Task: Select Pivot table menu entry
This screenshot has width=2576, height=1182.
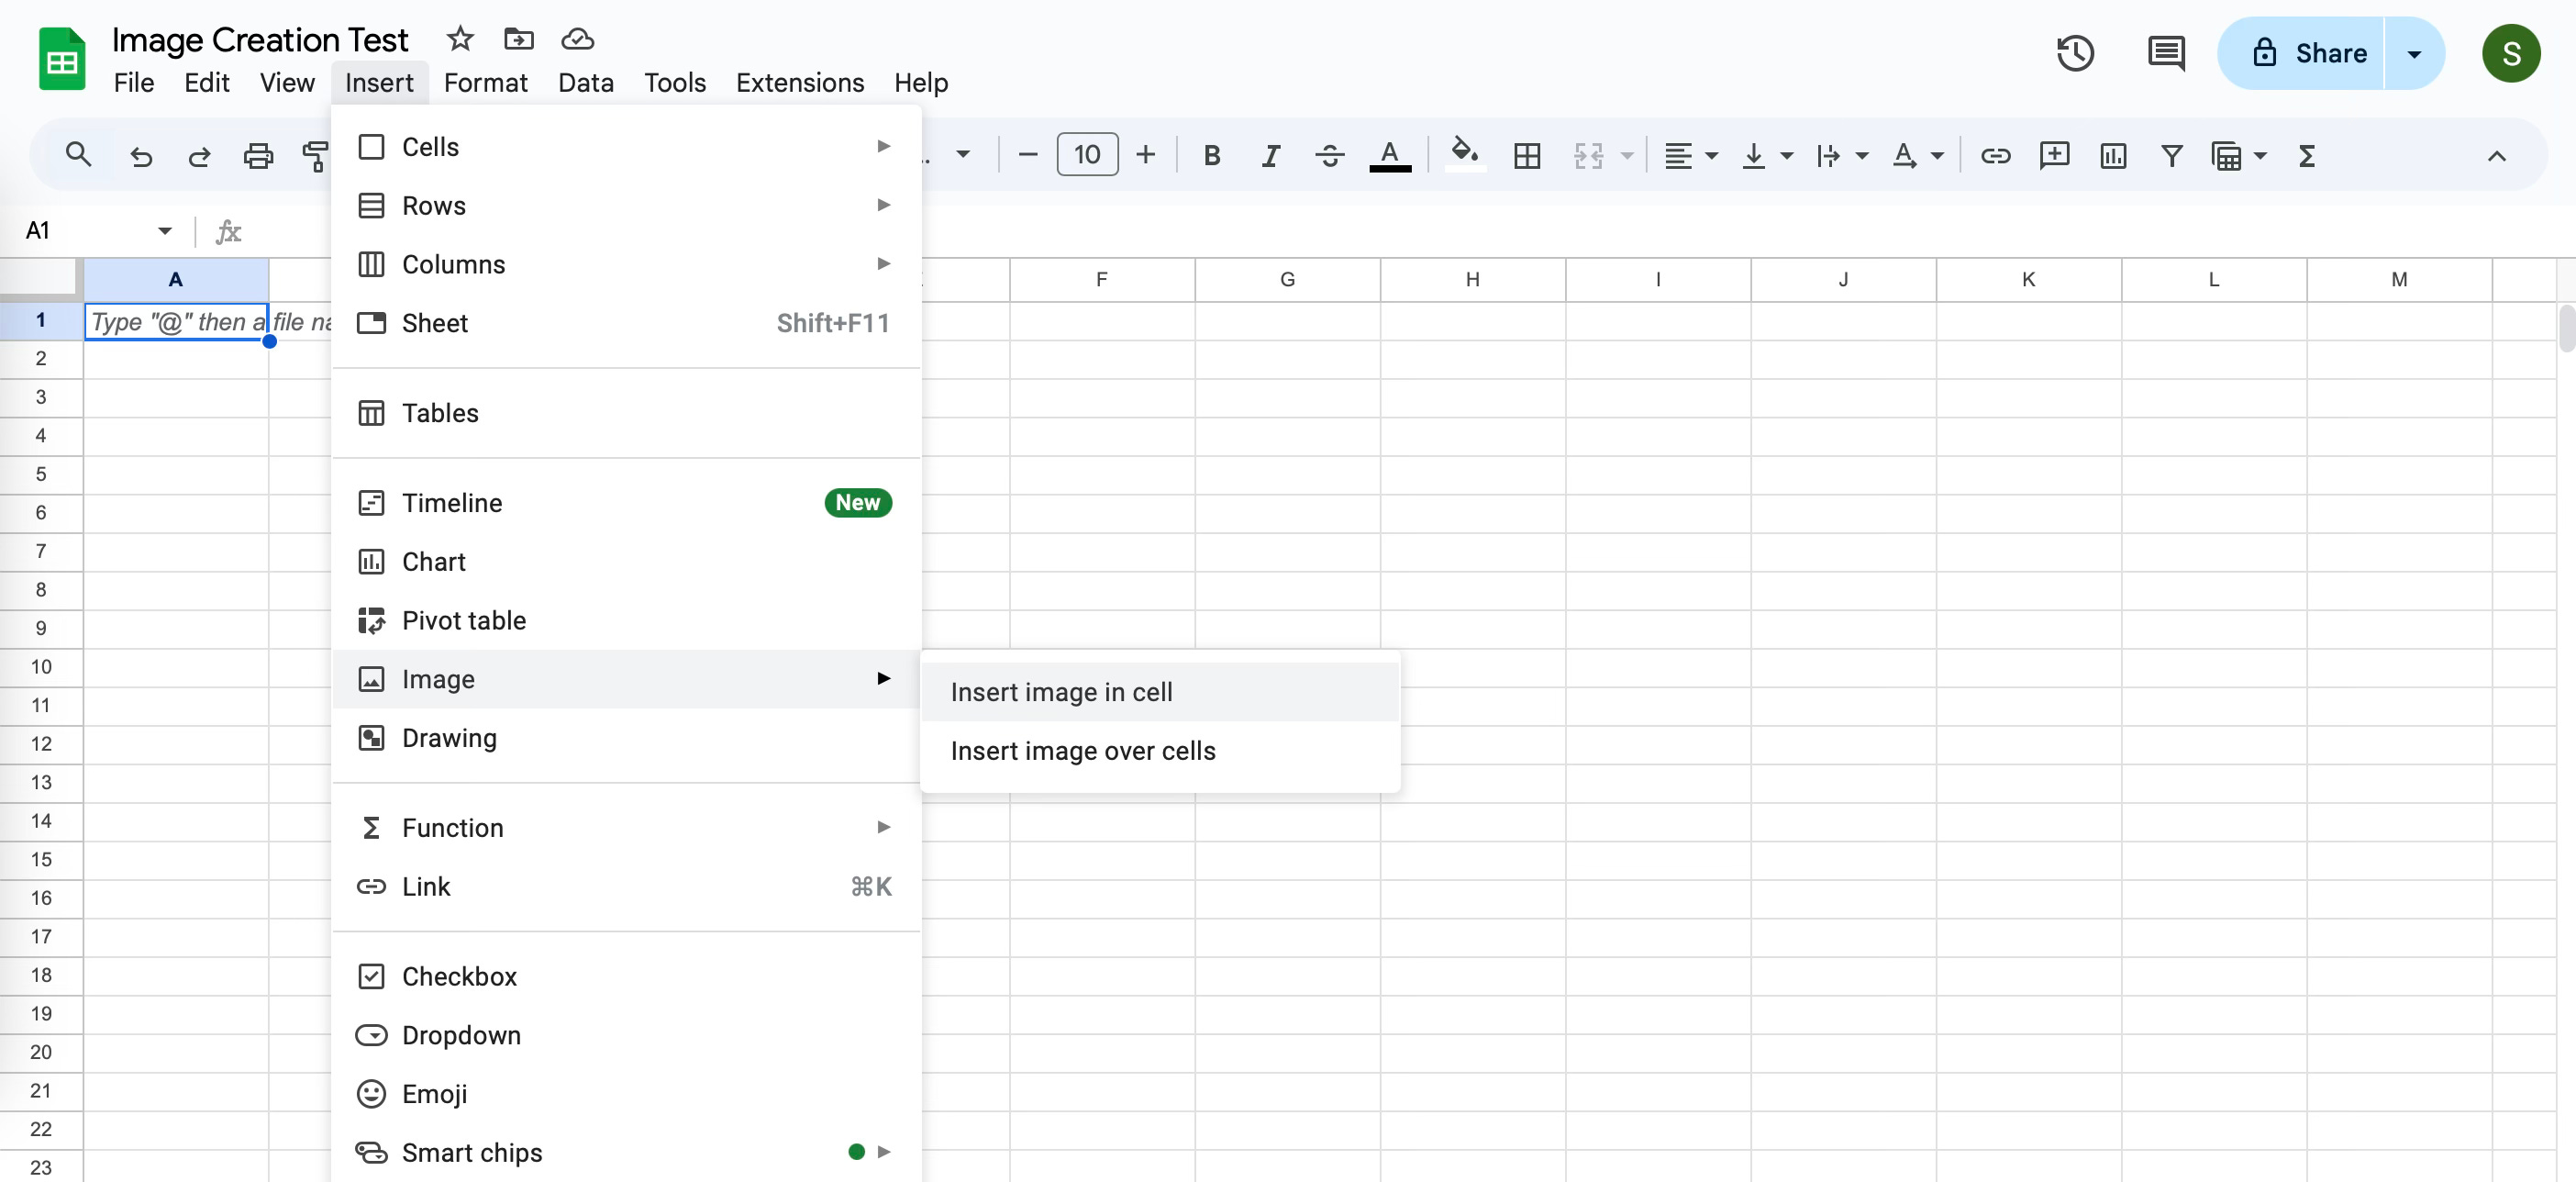Action: [625, 620]
